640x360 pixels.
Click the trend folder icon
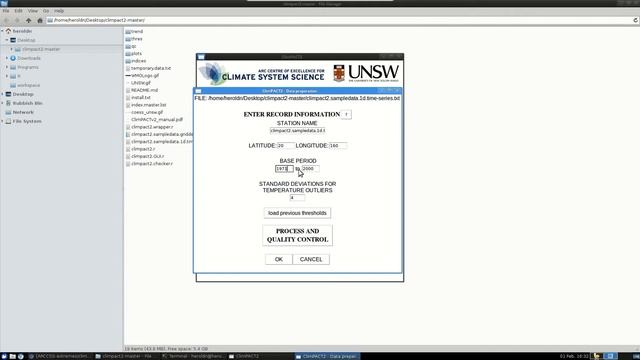point(128,31)
